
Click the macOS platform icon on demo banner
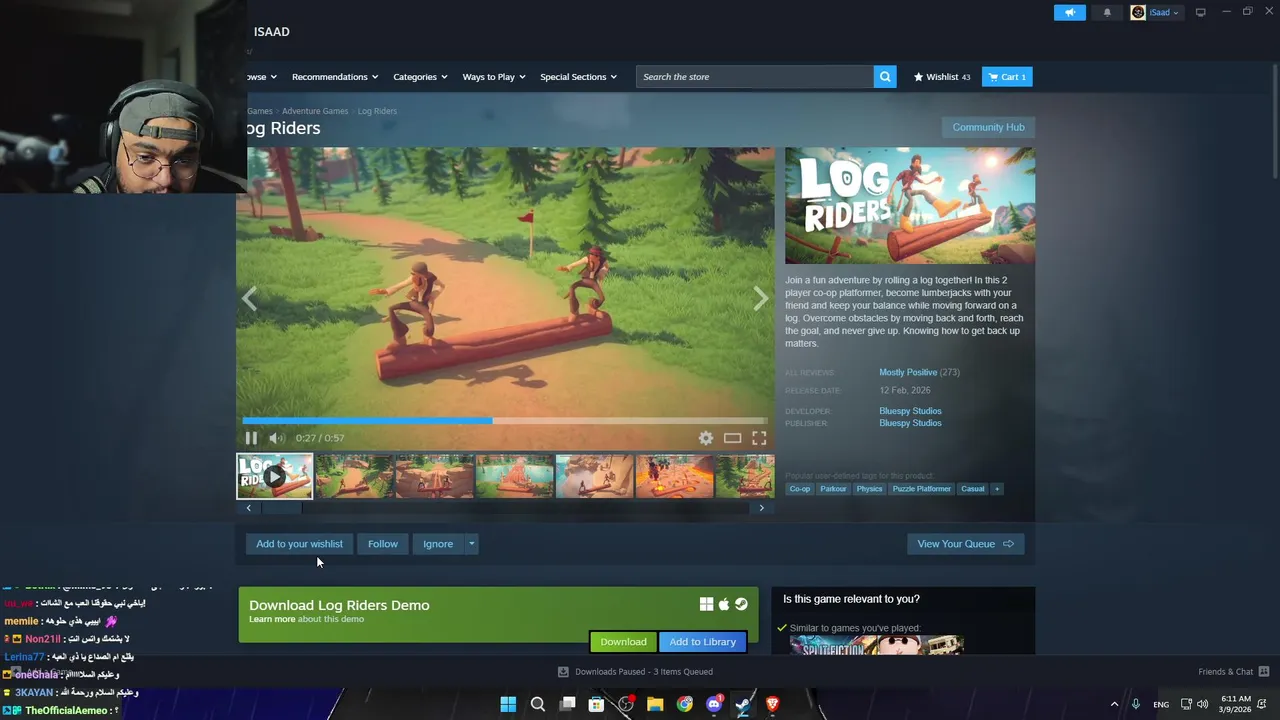click(x=724, y=604)
